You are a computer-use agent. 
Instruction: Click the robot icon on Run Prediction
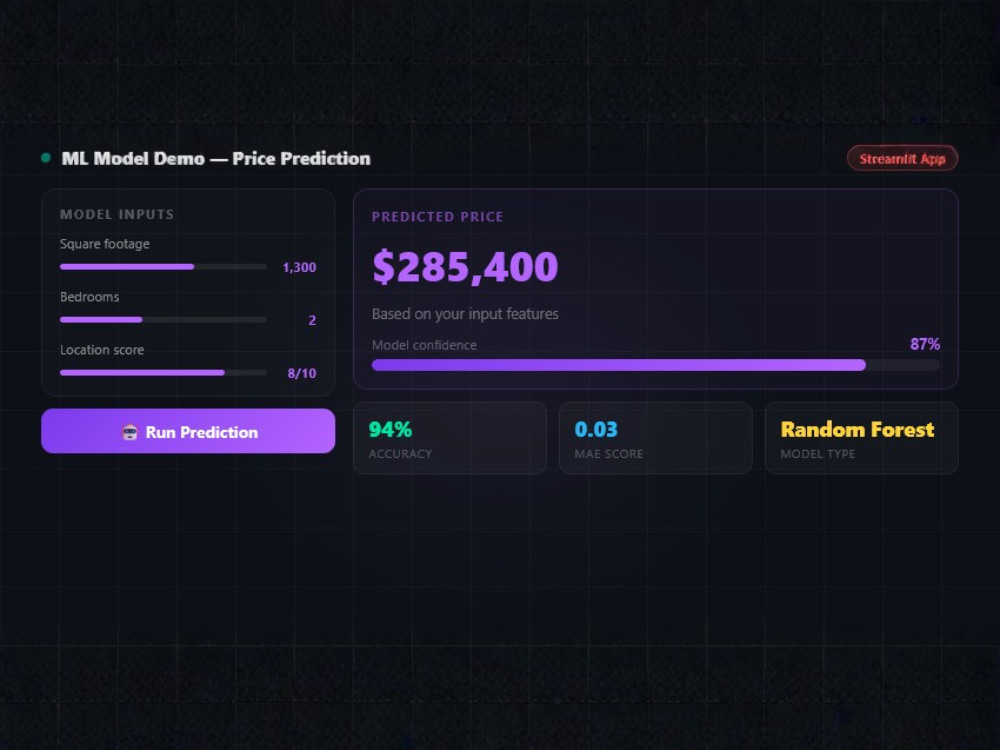pyautogui.click(x=129, y=432)
